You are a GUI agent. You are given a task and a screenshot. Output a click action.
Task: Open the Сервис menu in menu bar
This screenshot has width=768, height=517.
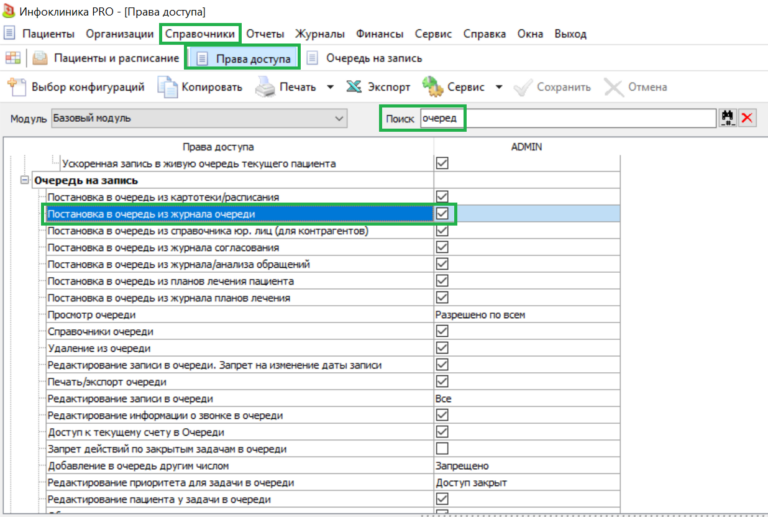(433, 34)
